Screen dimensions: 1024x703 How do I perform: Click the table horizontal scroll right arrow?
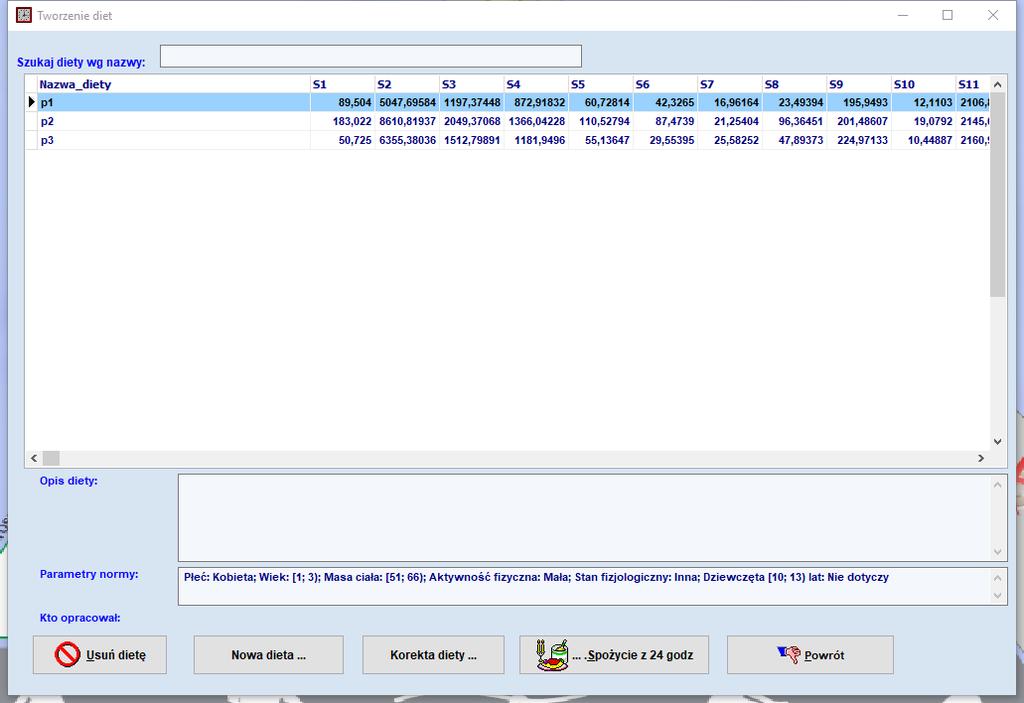click(x=981, y=459)
